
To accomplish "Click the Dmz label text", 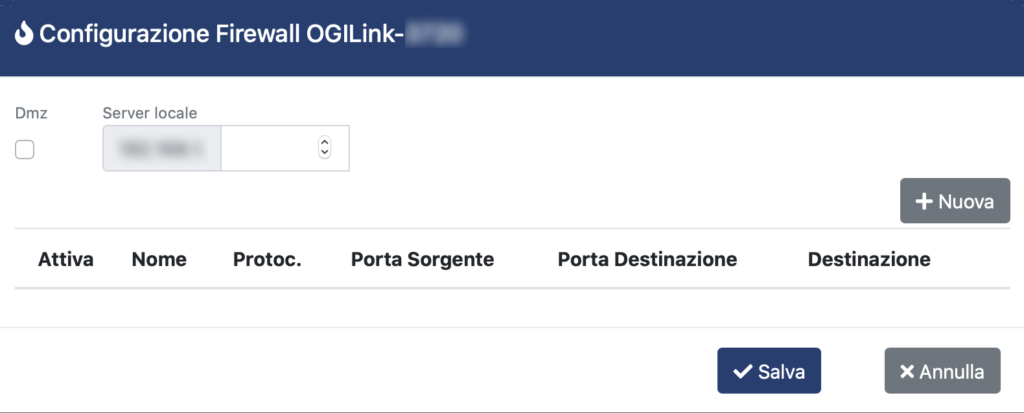I will (x=31, y=113).
